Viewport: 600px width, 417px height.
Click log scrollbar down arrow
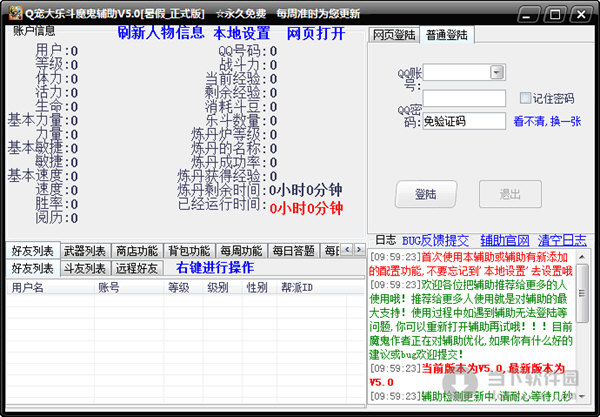pyautogui.click(x=582, y=396)
